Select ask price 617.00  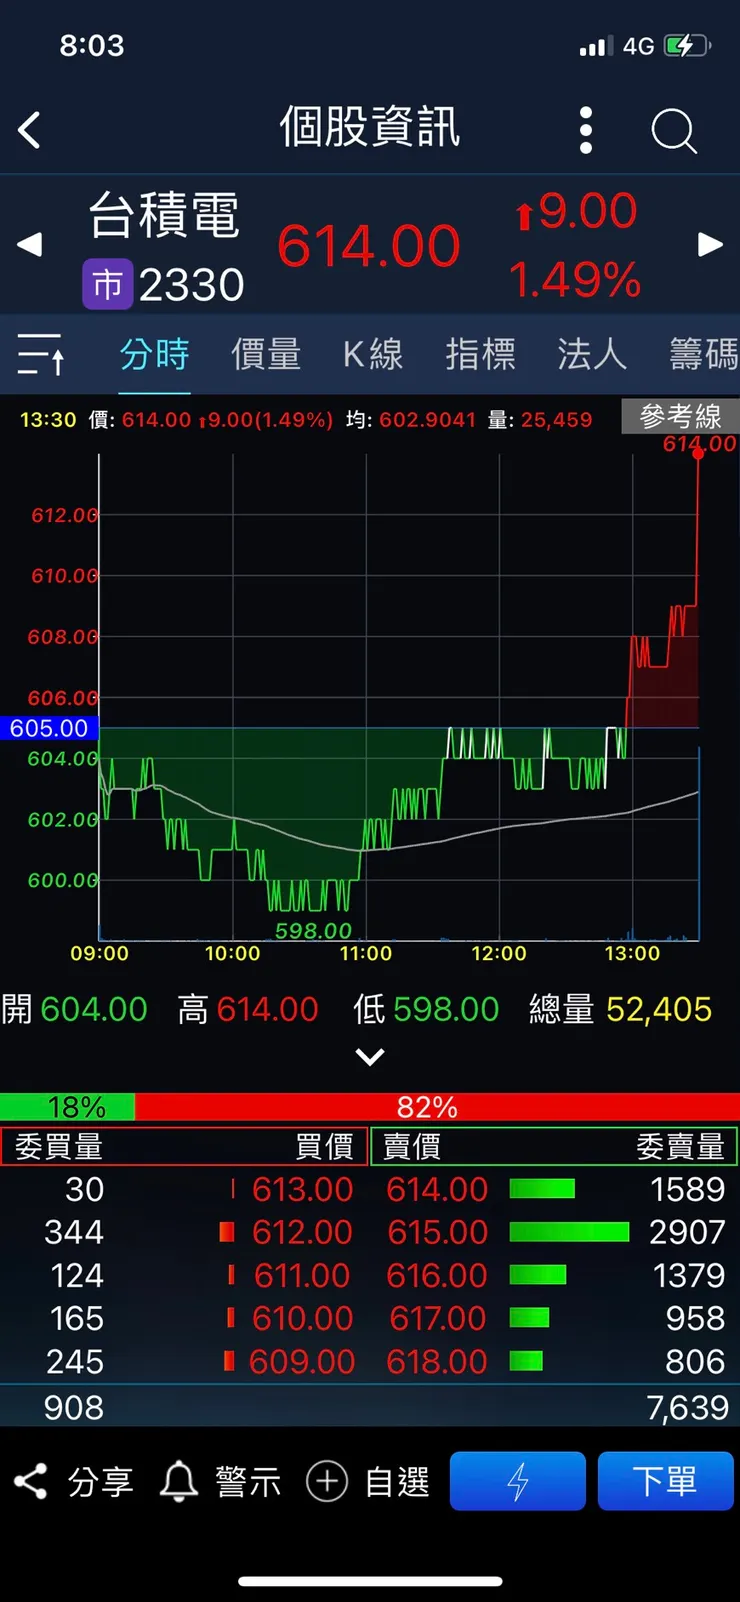[437, 1318]
